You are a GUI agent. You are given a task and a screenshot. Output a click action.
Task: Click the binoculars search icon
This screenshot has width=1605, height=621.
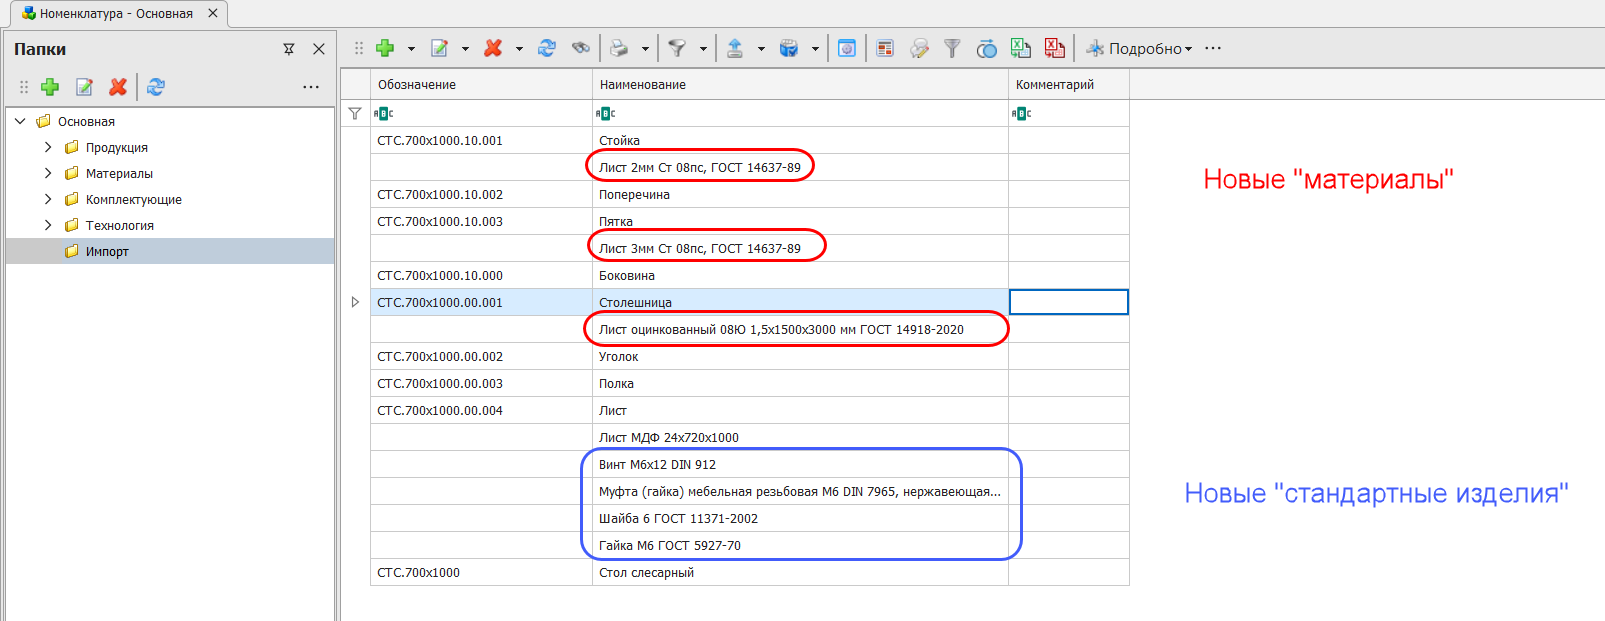pos(580,48)
